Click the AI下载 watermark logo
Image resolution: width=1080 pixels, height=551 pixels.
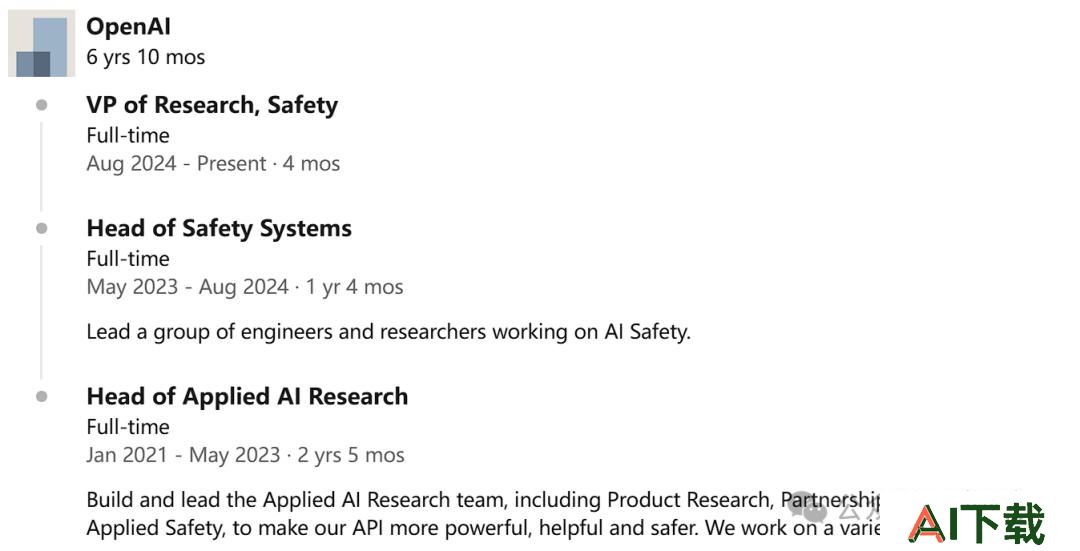coord(976,524)
